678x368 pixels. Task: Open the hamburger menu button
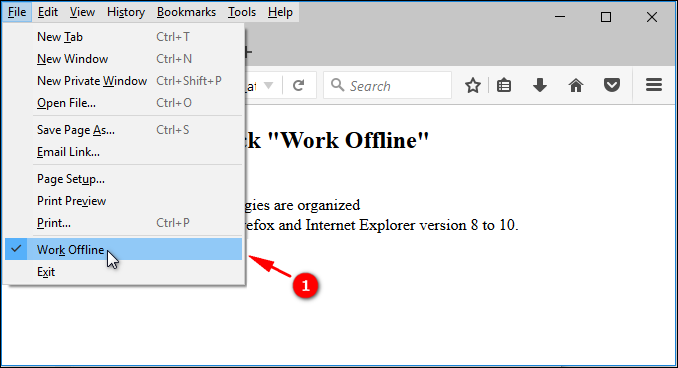[654, 85]
